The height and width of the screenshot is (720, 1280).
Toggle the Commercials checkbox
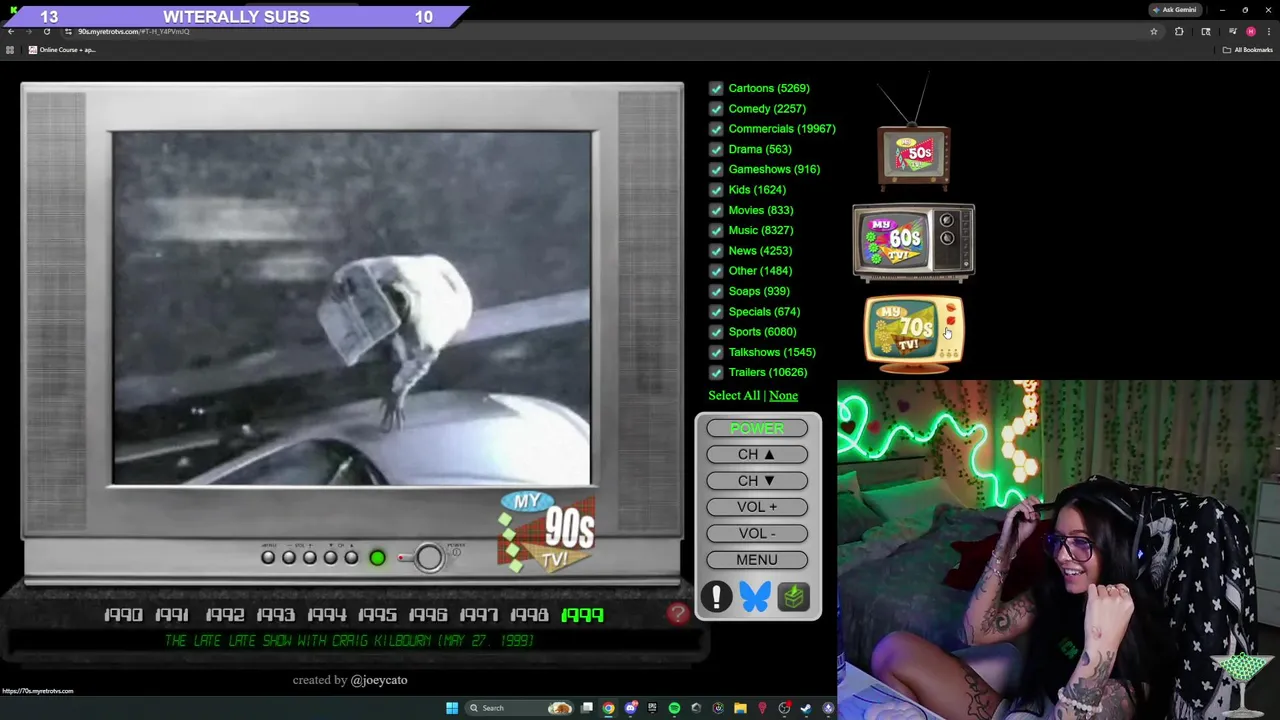point(716,129)
